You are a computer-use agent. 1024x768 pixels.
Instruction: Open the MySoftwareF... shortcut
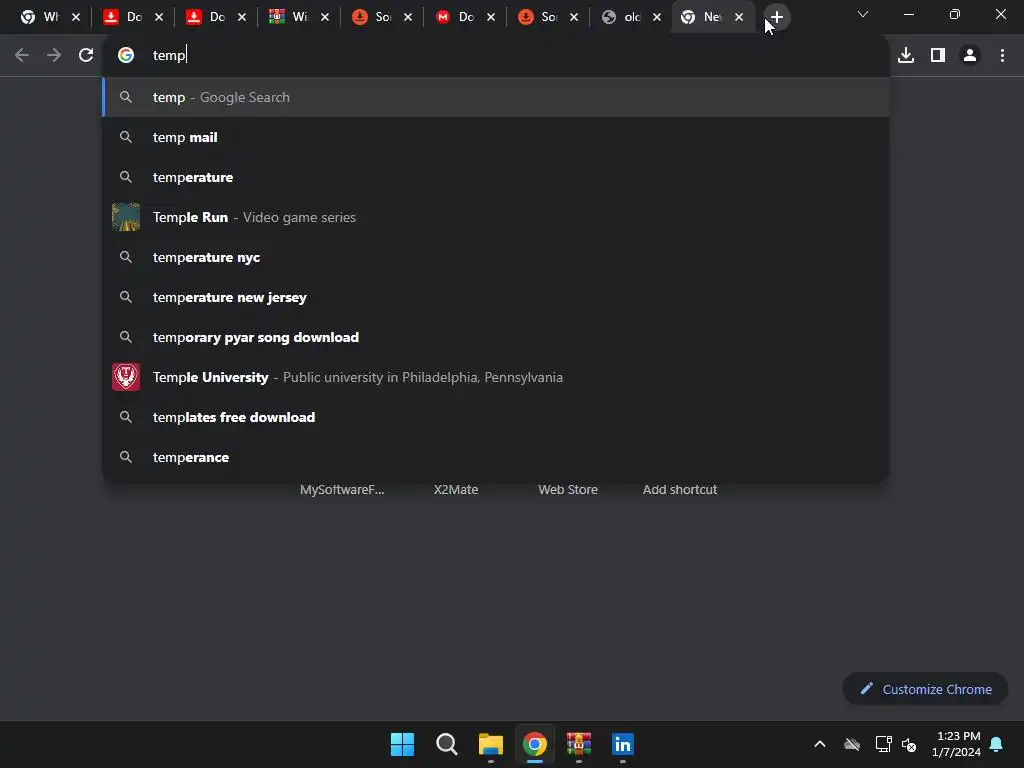pos(342,489)
